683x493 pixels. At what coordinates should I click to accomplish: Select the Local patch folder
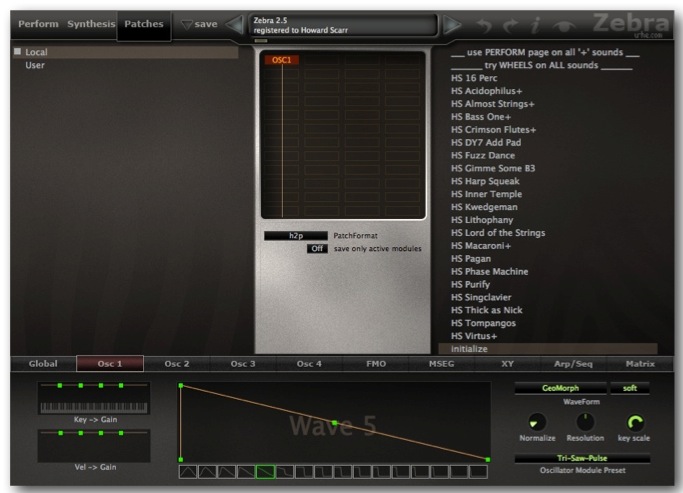pyautogui.click(x=125, y=52)
